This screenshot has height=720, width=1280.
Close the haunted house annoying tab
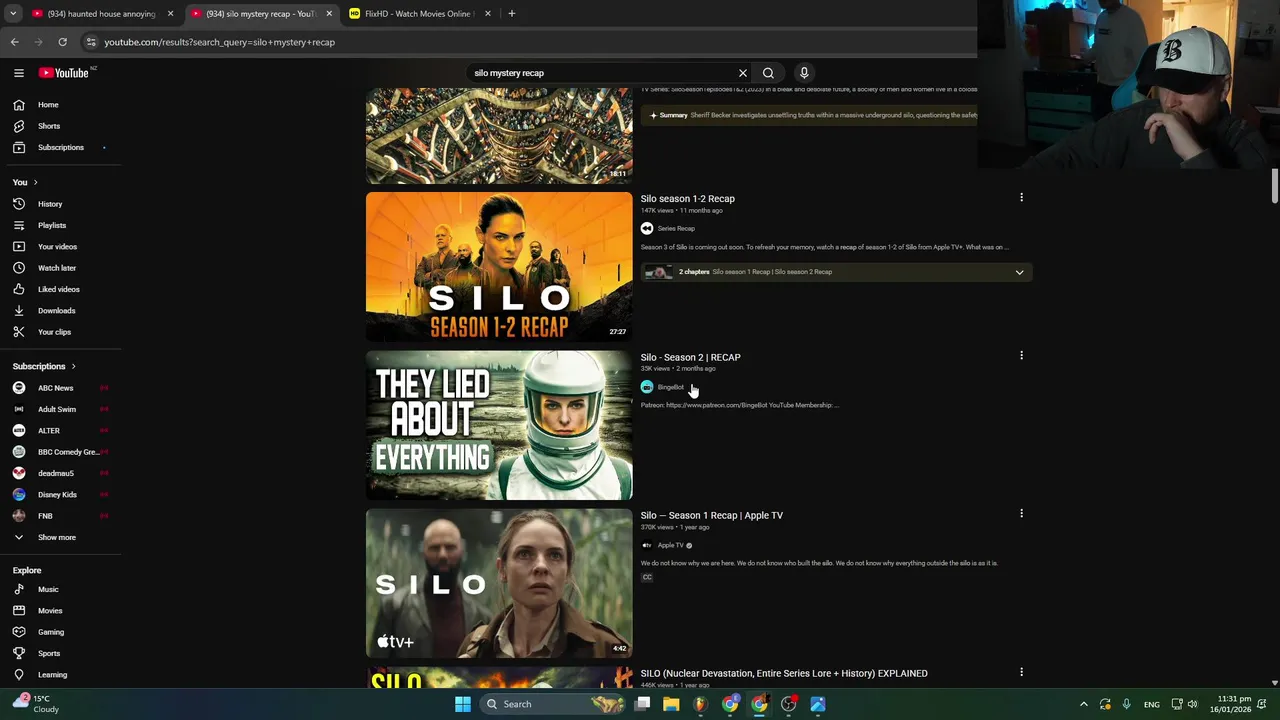[x=170, y=14]
